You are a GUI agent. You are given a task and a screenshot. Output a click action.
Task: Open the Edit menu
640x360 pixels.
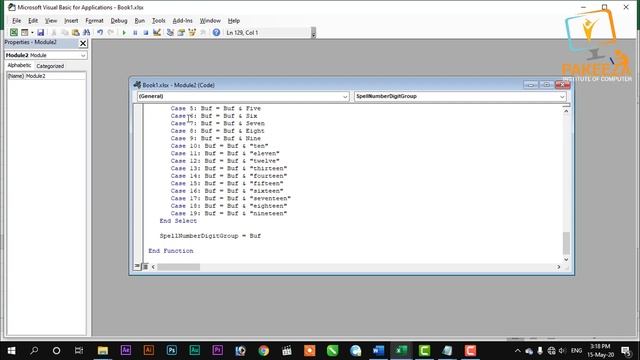point(33,20)
